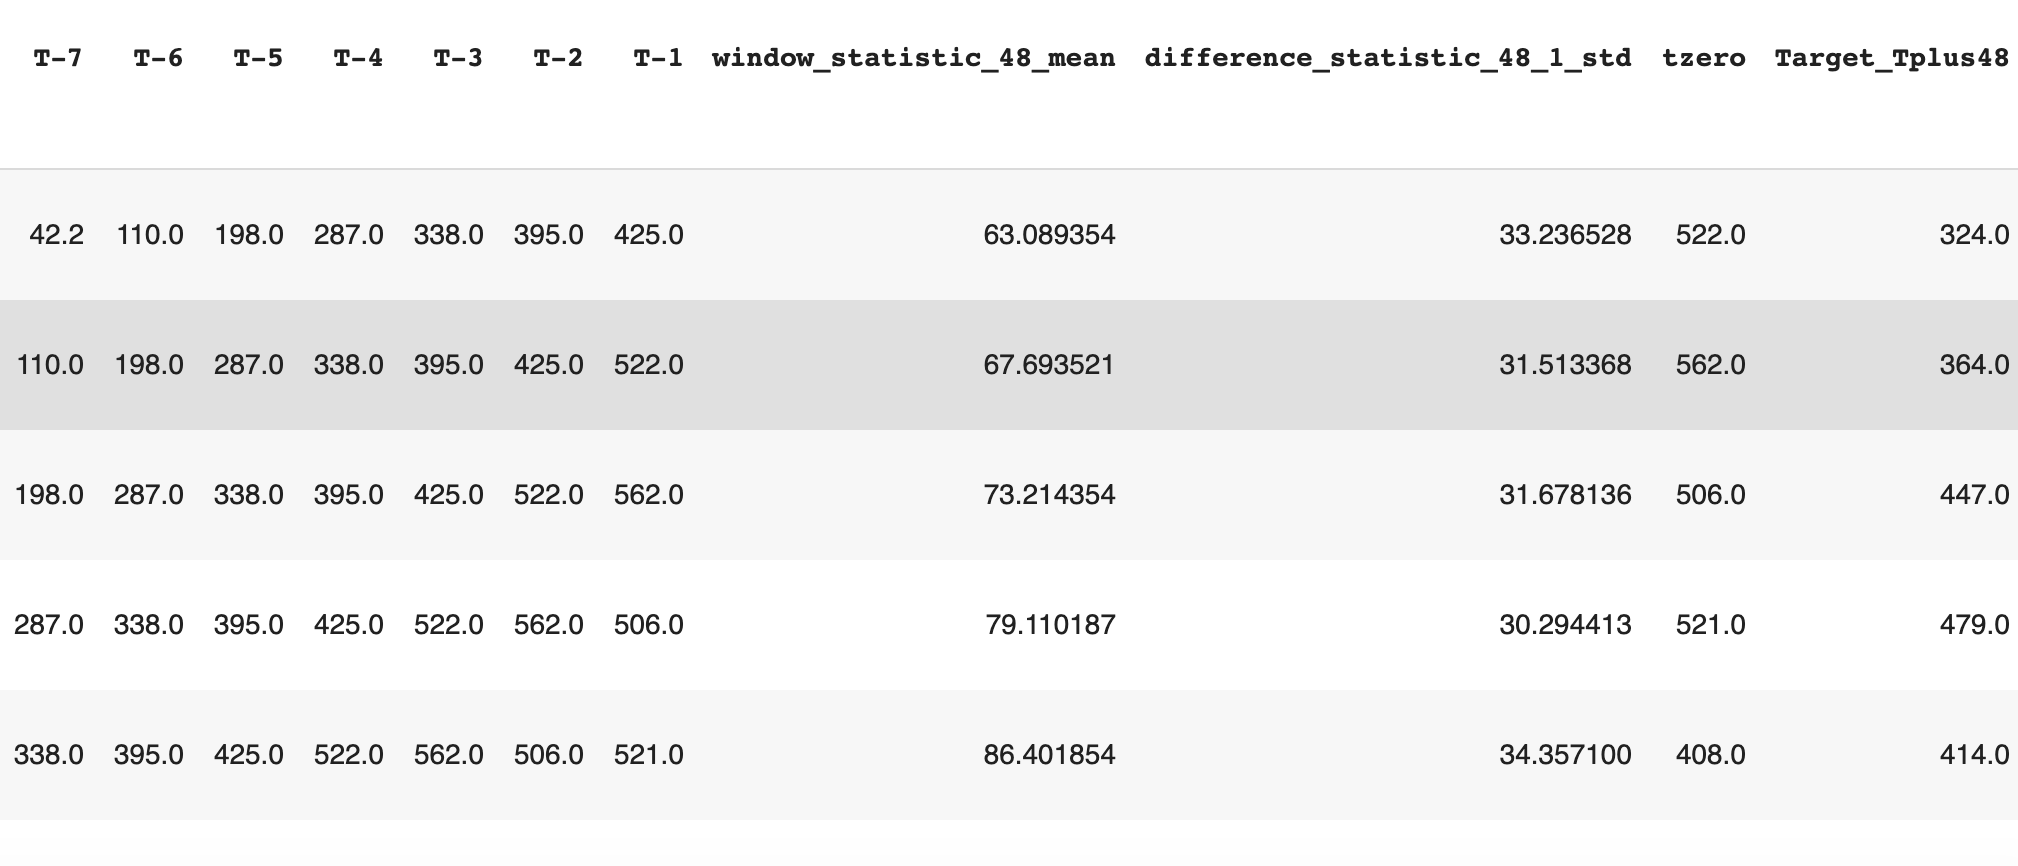
Task: Select the Target_Tplus48 value 324.0
Action: click(x=1974, y=235)
